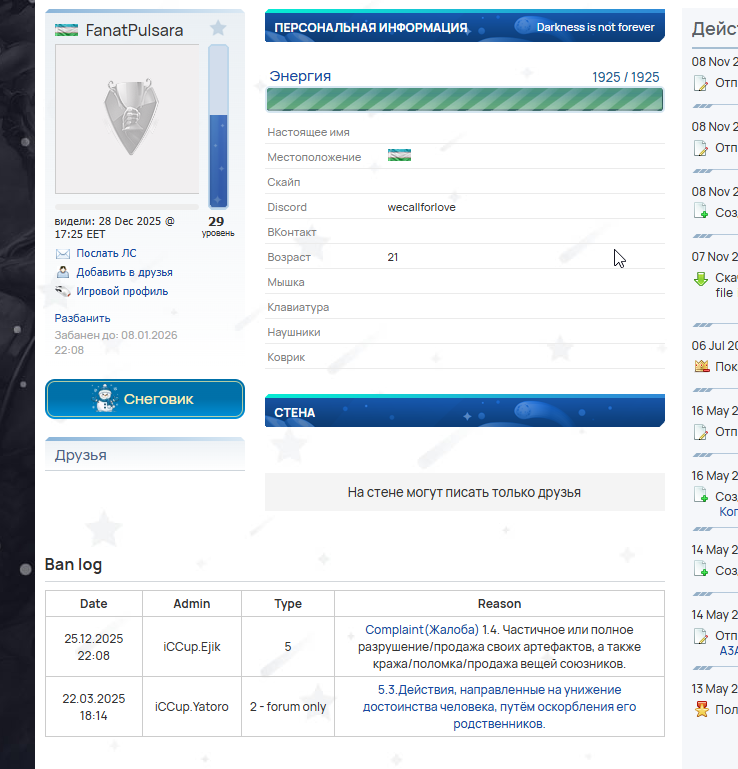Click the first 14 May new page icon
This screenshot has height=769, width=738.
[701, 568]
